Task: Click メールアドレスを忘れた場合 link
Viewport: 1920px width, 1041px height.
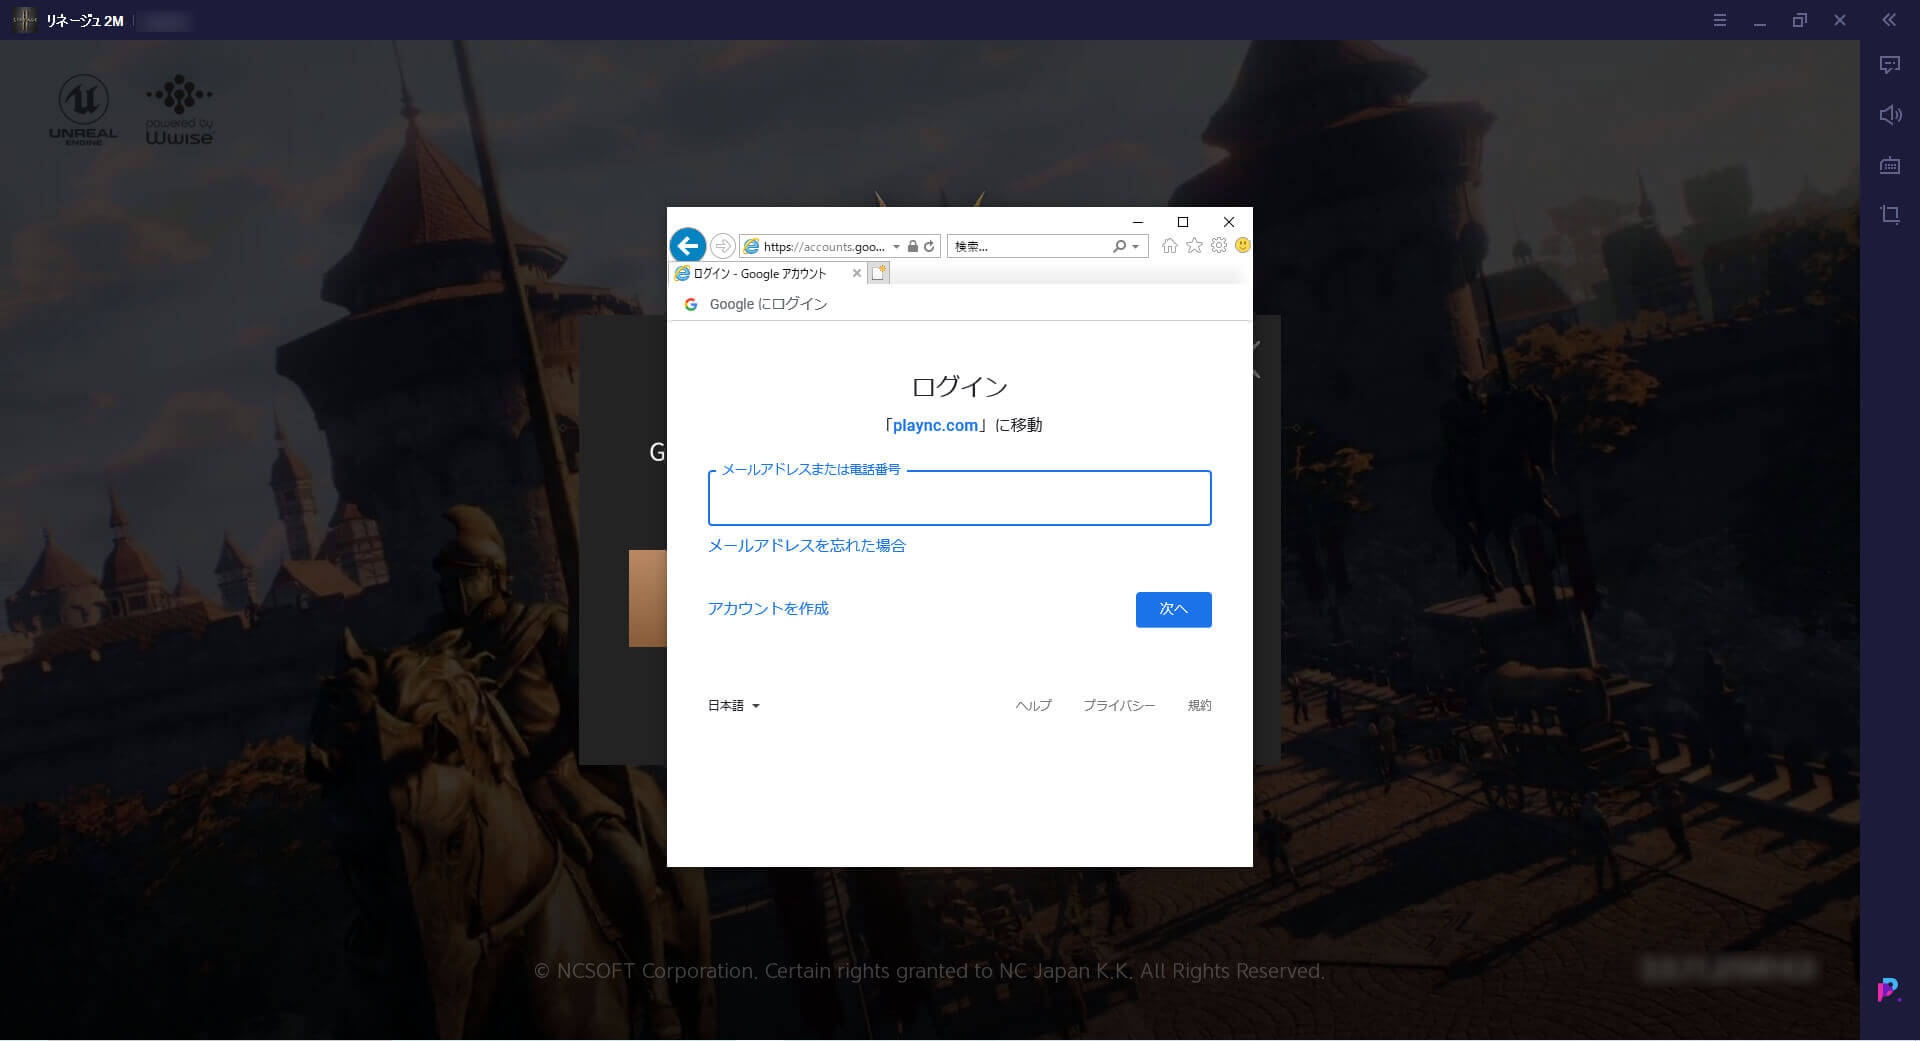Action: click(806, 545)
